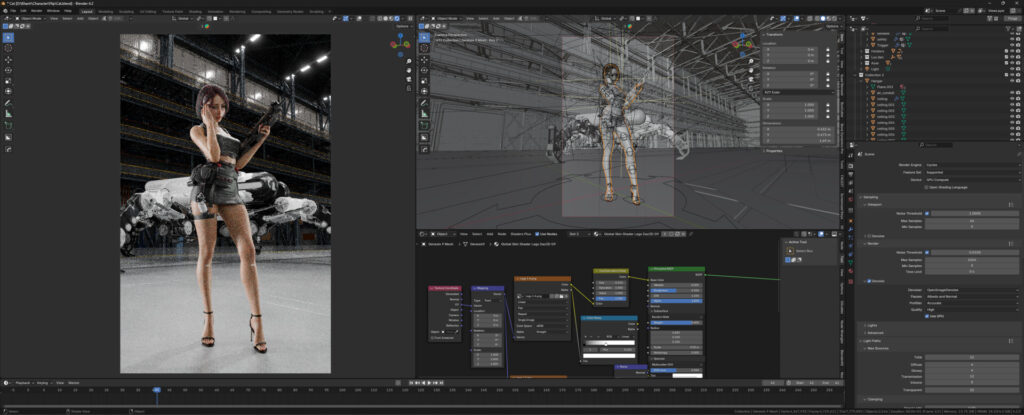Expand the Lights panel
Image resolution: width=1024 pixels, height=415 pixels.
point(871,325)
